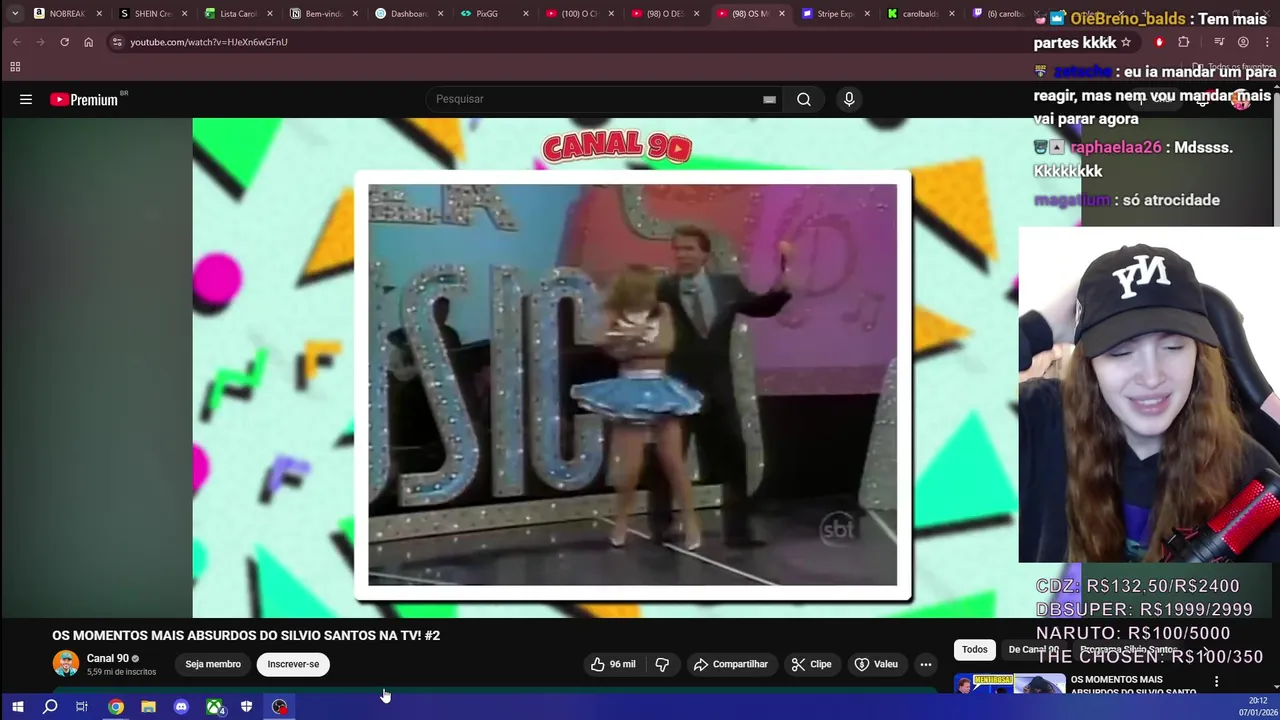The width and height of the screenshot is (1280, 720).
Task: Open File Explorer from the taskbar
Action: [x=148, y=707]
